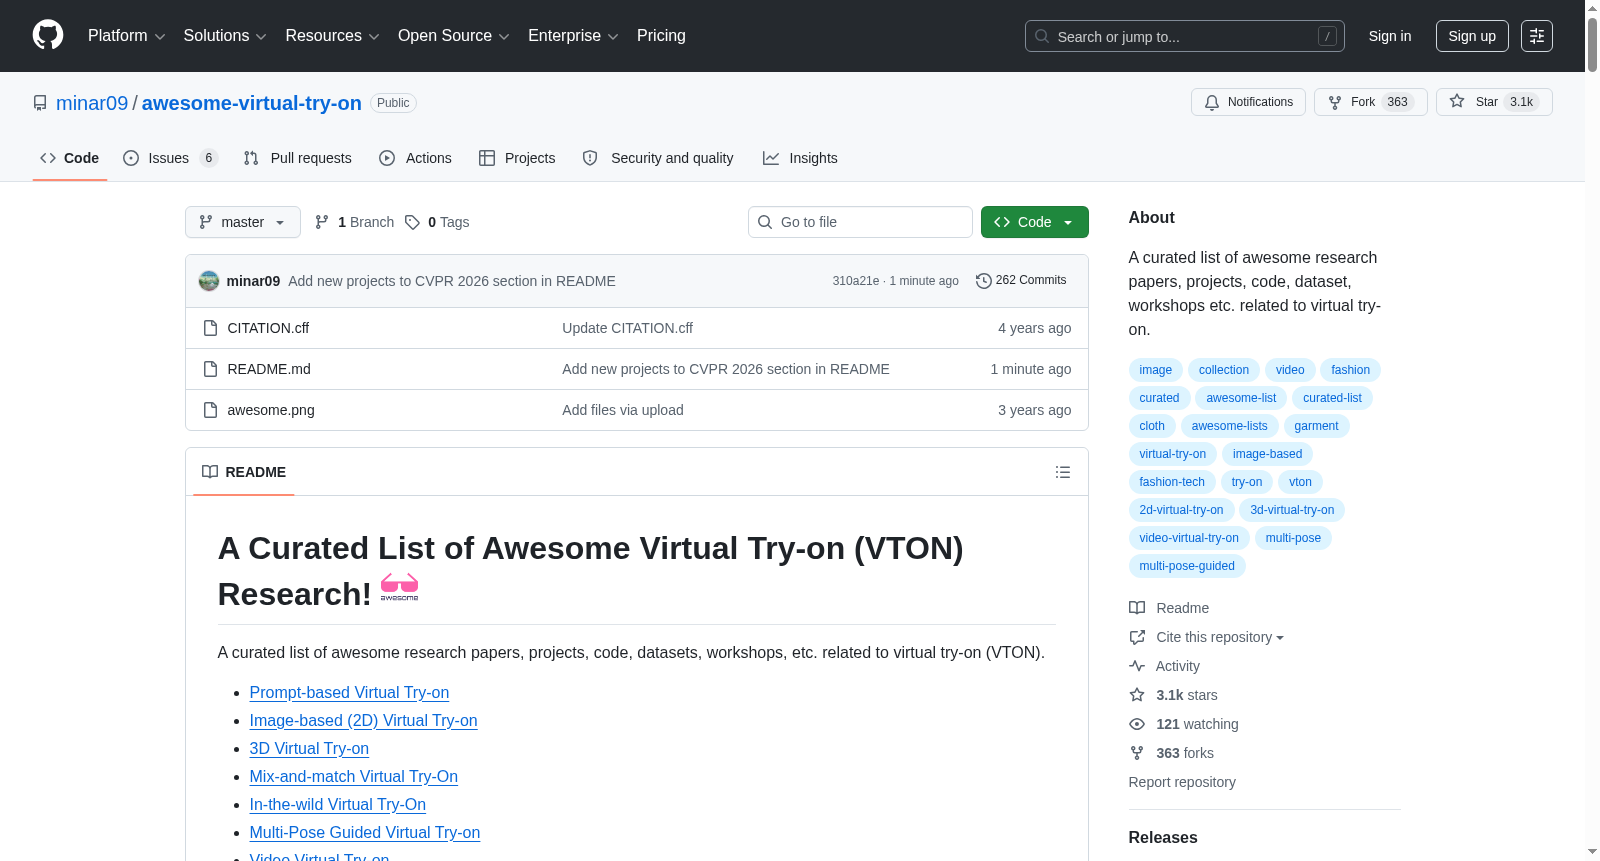Click Report repository
Viewport: 1600px width, 861px height.
tap(1182, 782)
